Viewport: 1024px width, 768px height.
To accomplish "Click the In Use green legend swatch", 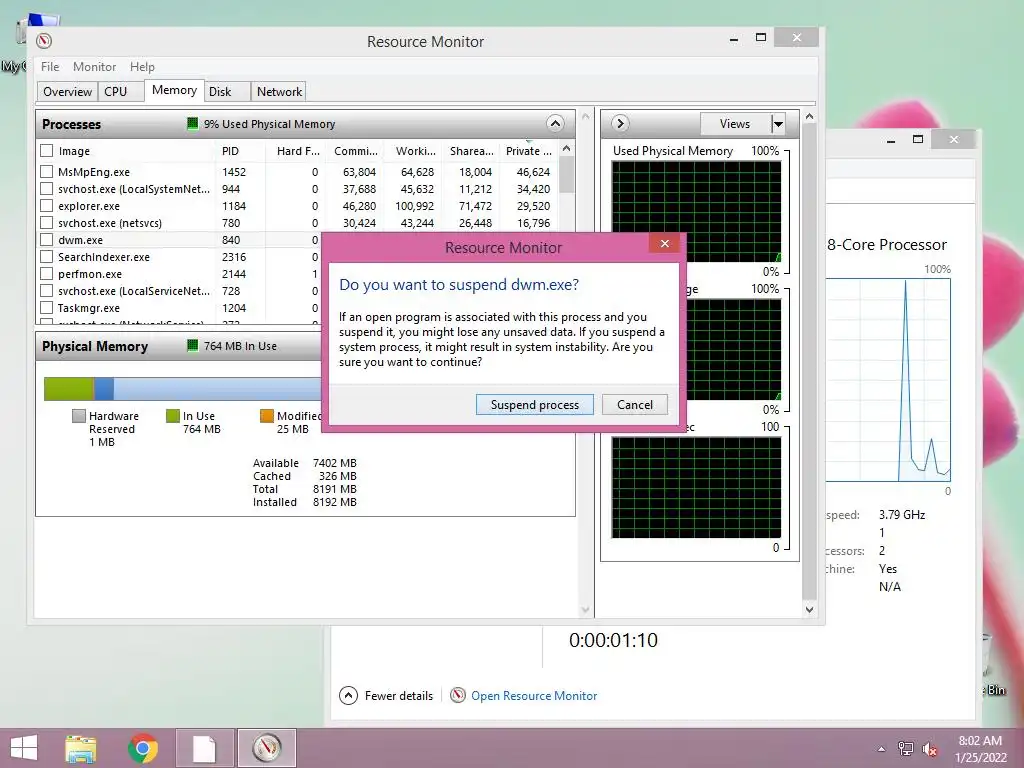I will point(172,416).
